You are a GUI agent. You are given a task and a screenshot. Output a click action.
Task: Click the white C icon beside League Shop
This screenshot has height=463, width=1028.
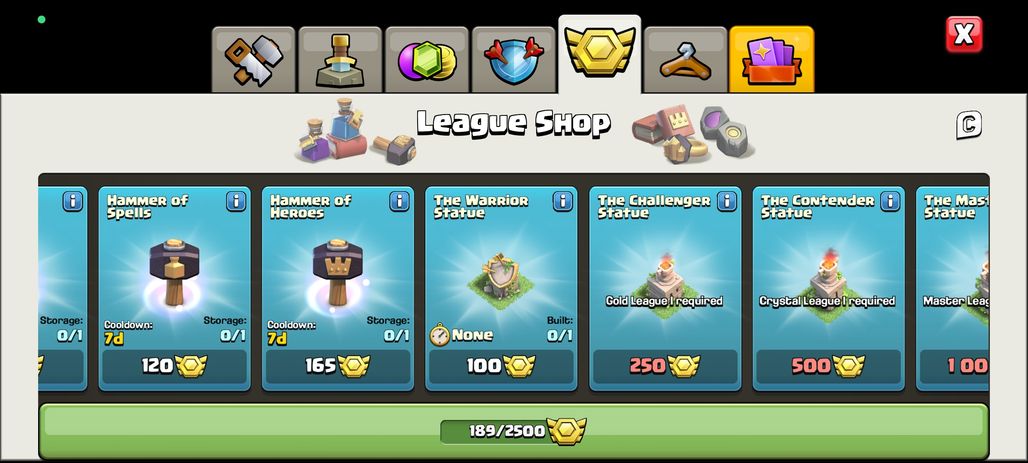[x=968, y=125]
